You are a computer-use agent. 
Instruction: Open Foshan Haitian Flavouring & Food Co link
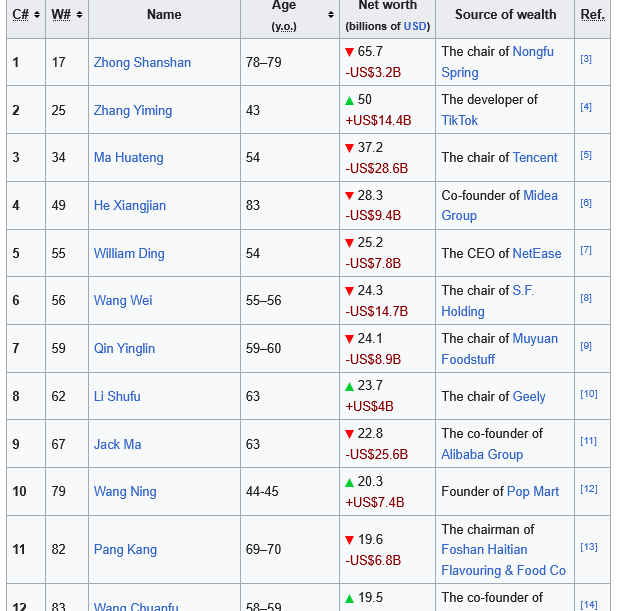point(503,560)
